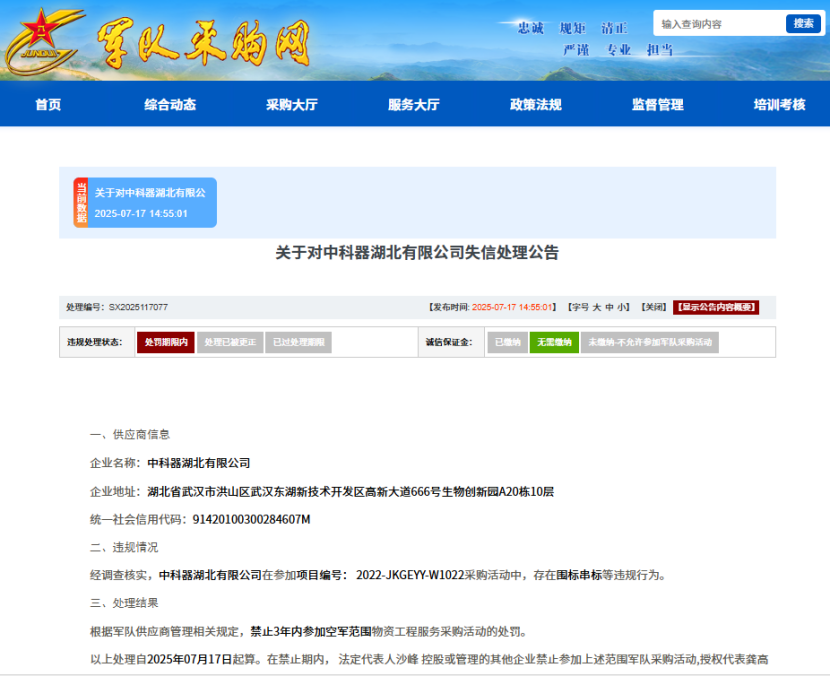
Task: Click 显示公告内容概要 button
Action: (716, 307)
